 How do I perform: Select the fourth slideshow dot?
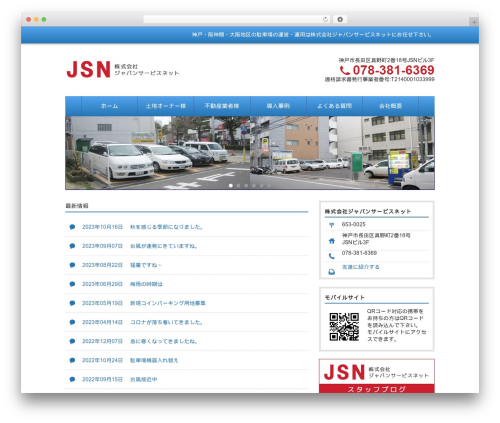[254, 186]
